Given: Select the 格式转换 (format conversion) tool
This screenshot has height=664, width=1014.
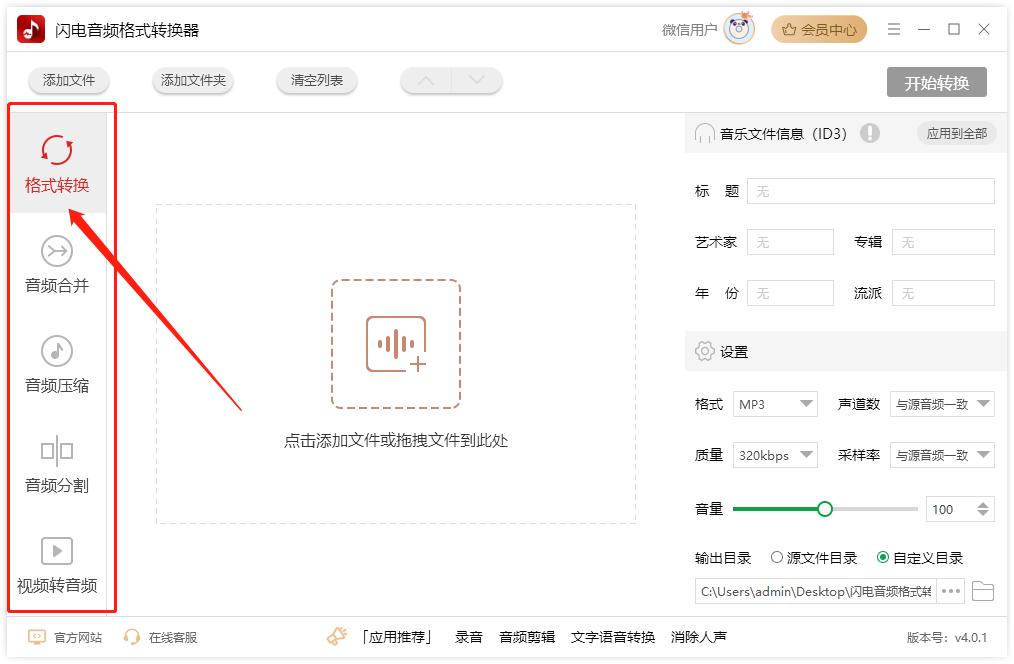Looking at the screenshot, I should pos(58,165).
